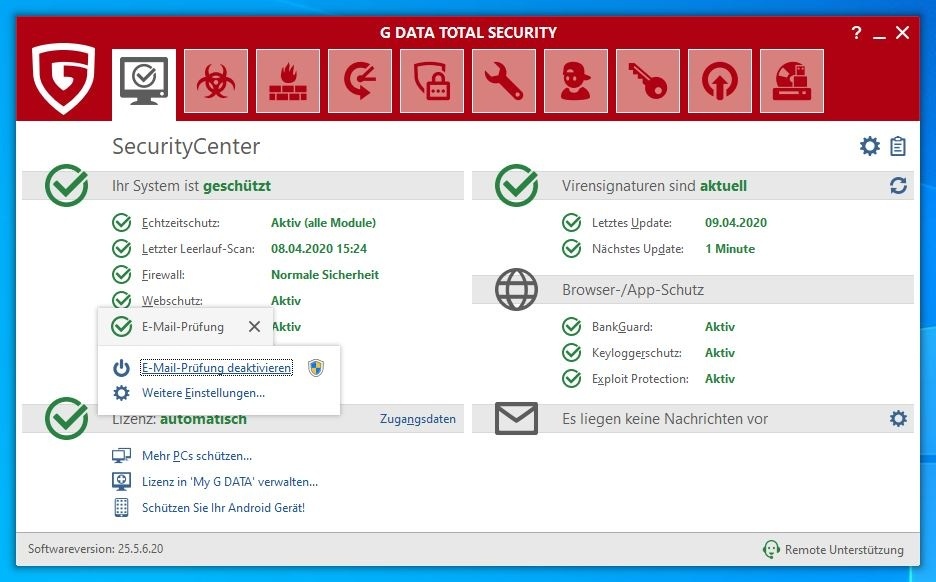This screenshot has width=936, height=582.
Task: Open the Backup arrow tab
Action: coord(360,81)
